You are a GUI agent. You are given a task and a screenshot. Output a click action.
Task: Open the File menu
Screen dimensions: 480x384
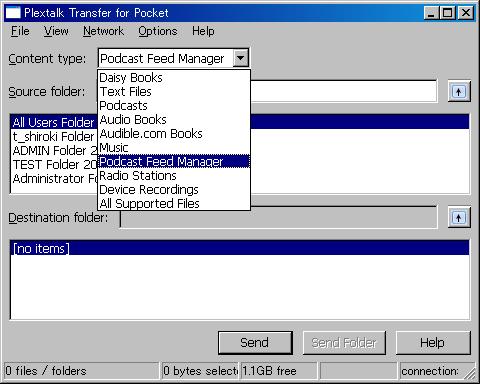click(x=20, y=31)
